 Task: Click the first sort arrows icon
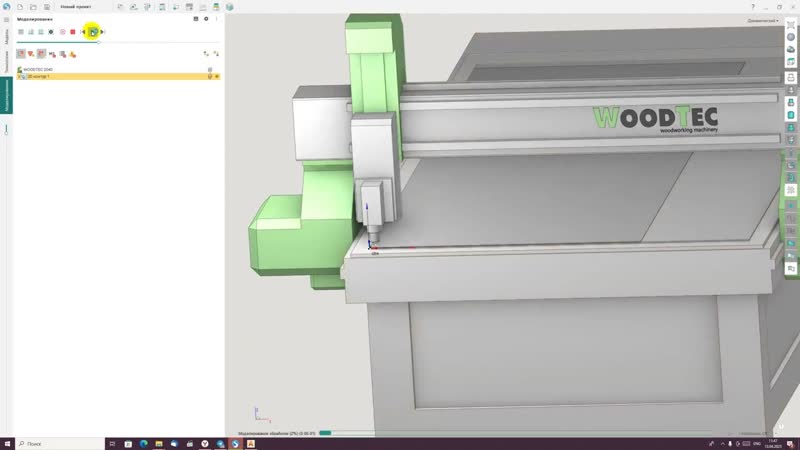click(206, 54)
